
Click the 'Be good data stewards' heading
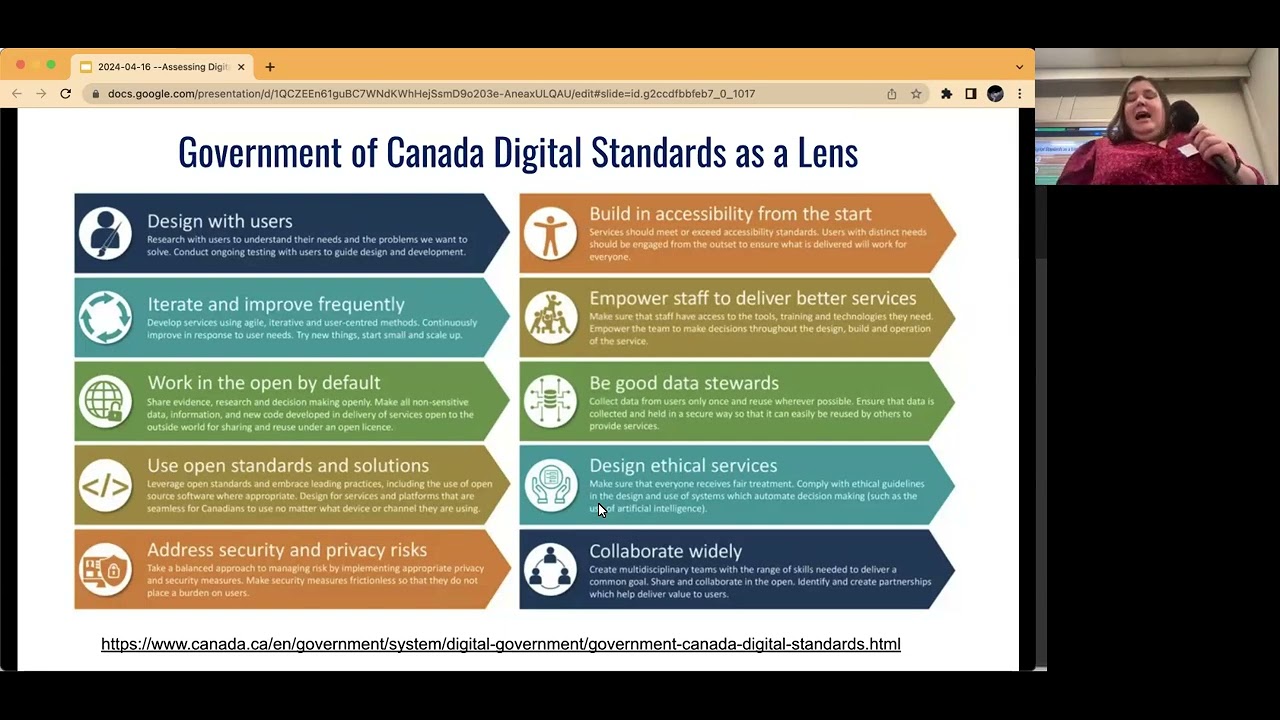684,383
